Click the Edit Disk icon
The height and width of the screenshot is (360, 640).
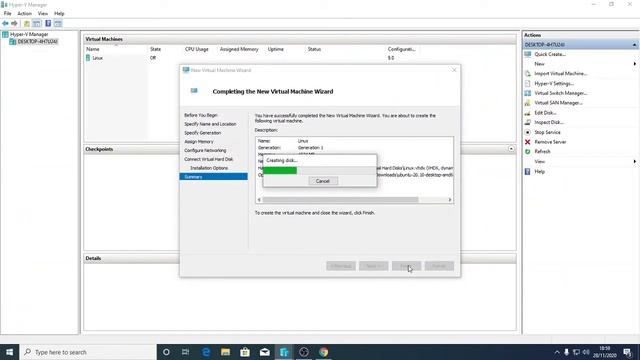(527, 113)
